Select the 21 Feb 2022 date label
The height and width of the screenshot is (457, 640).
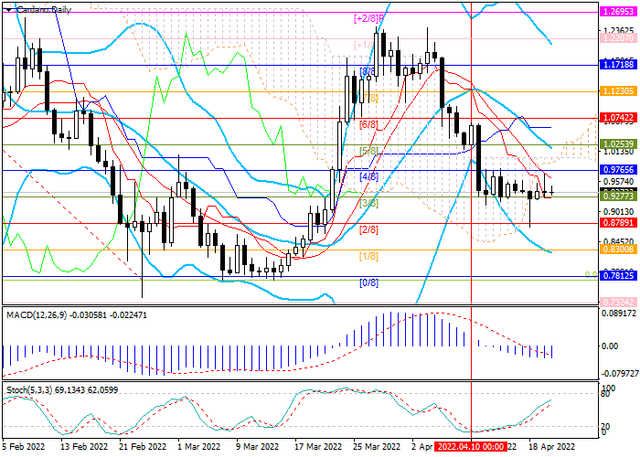coord(144,446)
